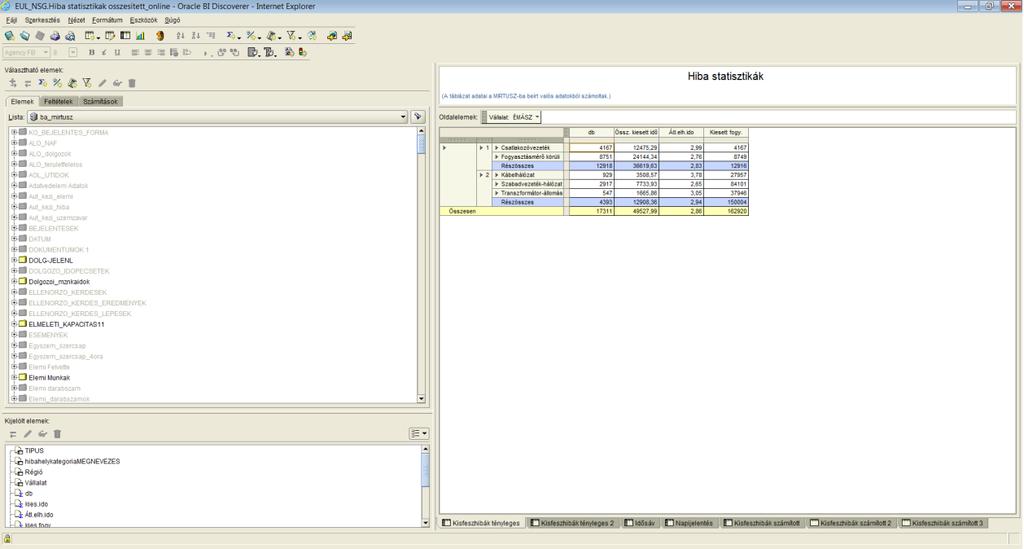
Task: Click the Összesen total row label
Action: (x=462, y=212)
